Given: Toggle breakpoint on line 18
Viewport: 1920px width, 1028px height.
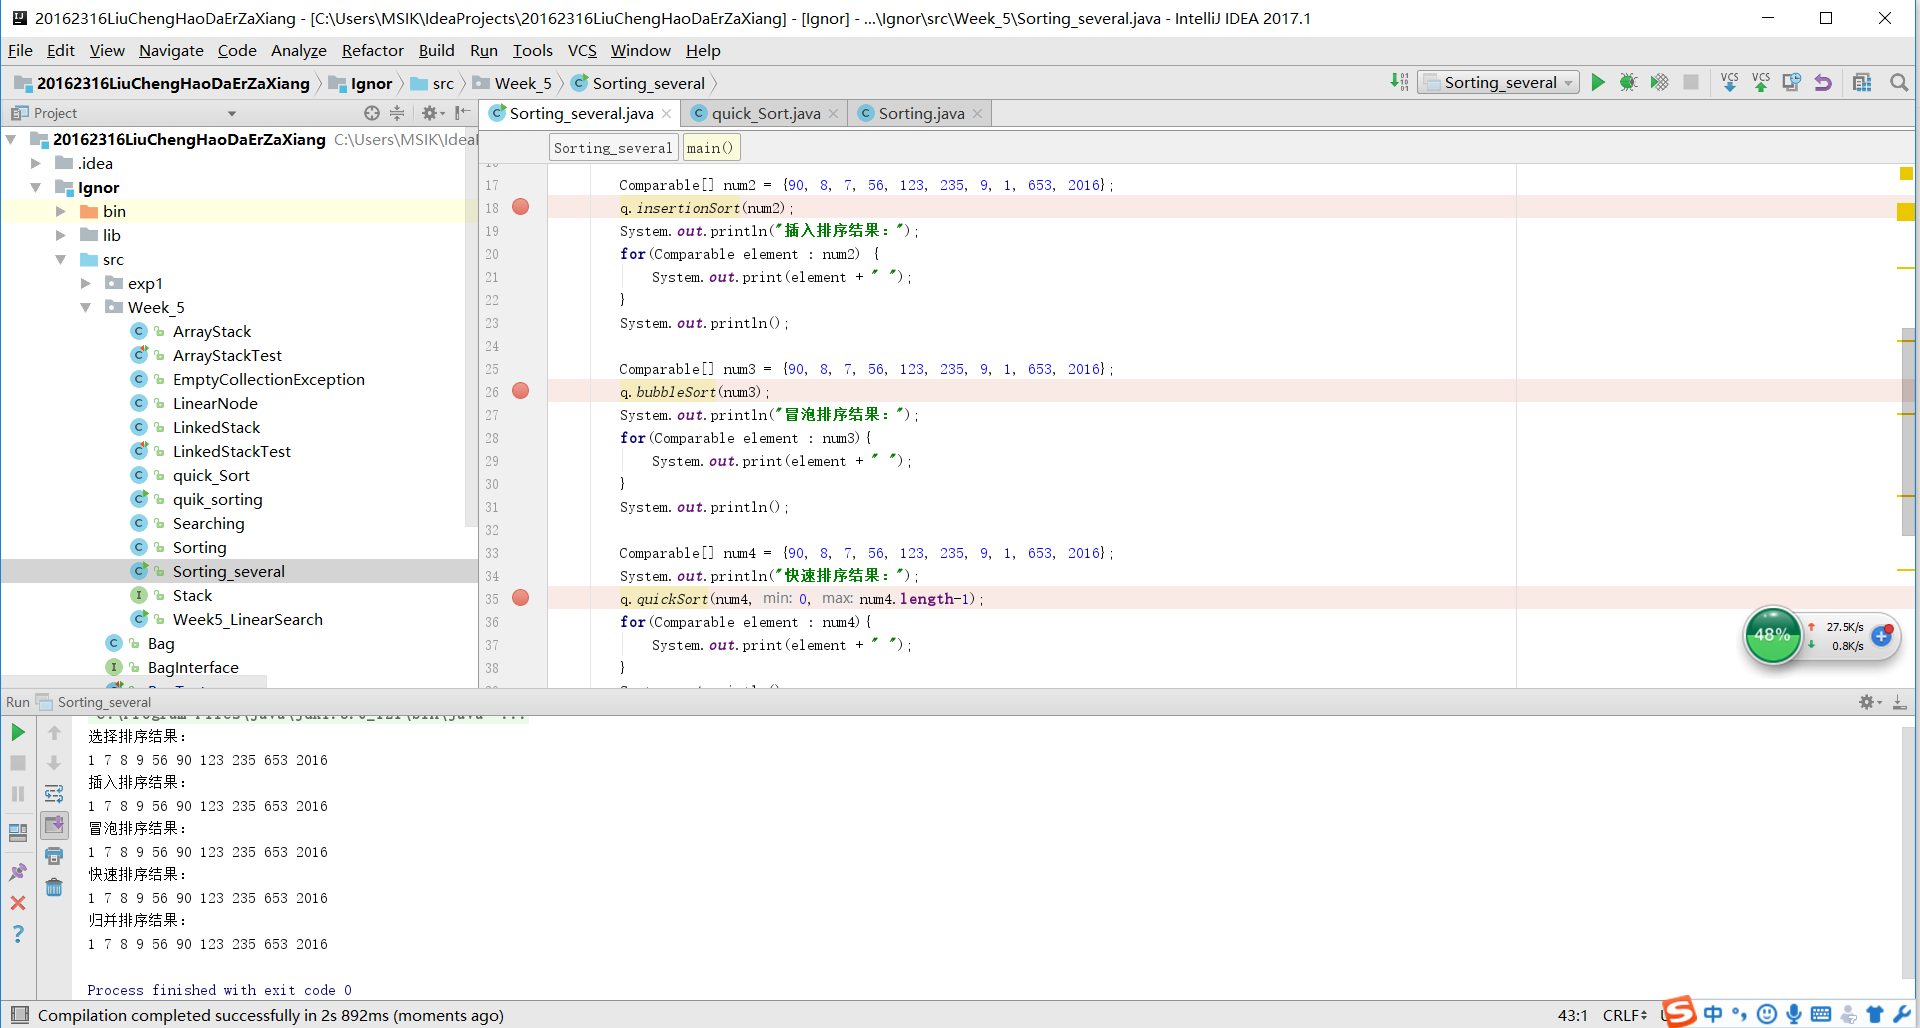Looking at the screenshot, I should coord(521,207).
